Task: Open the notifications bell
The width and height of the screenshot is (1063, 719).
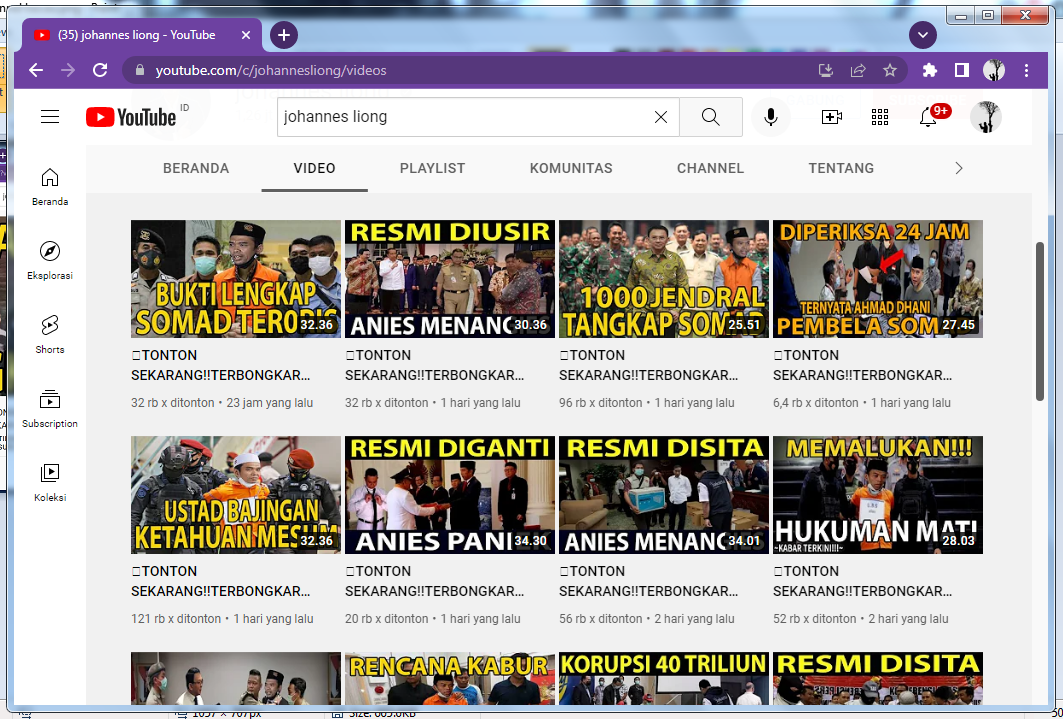Action: pos(928,117)
